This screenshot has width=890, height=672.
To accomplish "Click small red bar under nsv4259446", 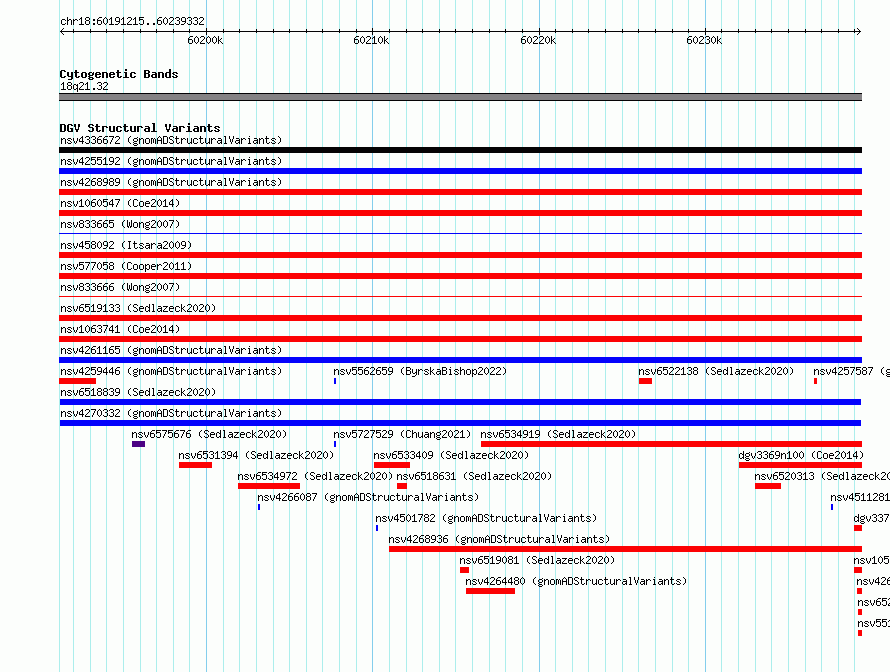I will pos(78,381).
